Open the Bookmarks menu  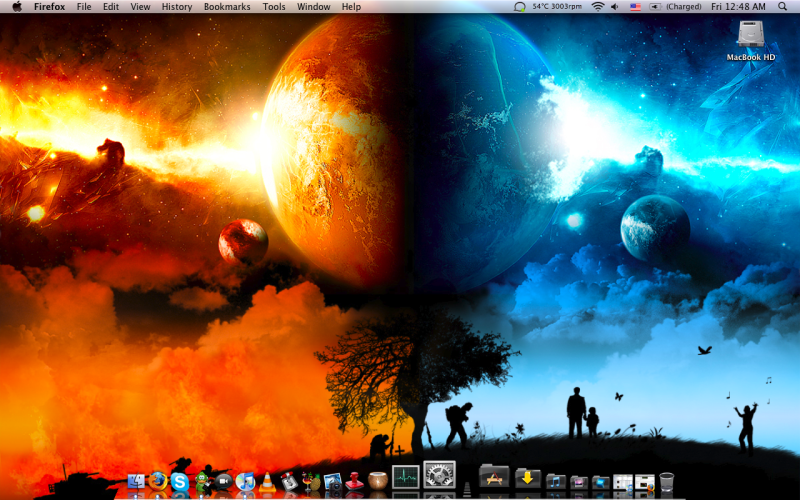227,7
